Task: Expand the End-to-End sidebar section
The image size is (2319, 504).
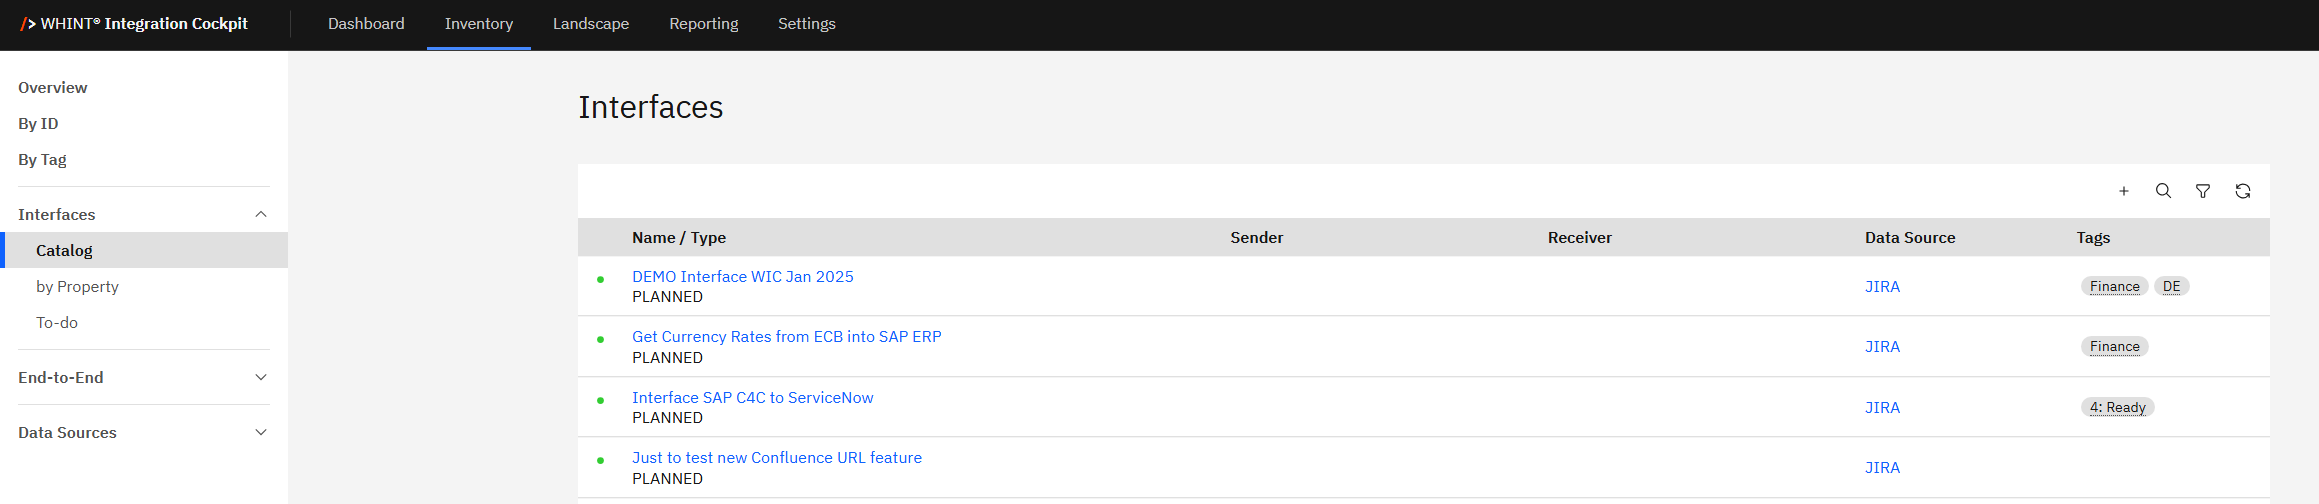Action: 261,377
